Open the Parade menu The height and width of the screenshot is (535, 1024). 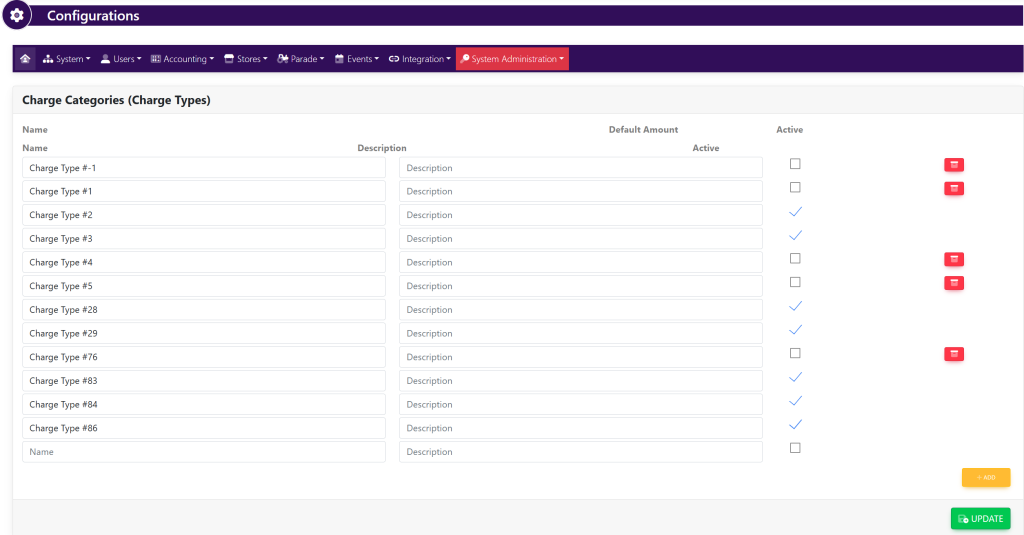coord(301,59)
